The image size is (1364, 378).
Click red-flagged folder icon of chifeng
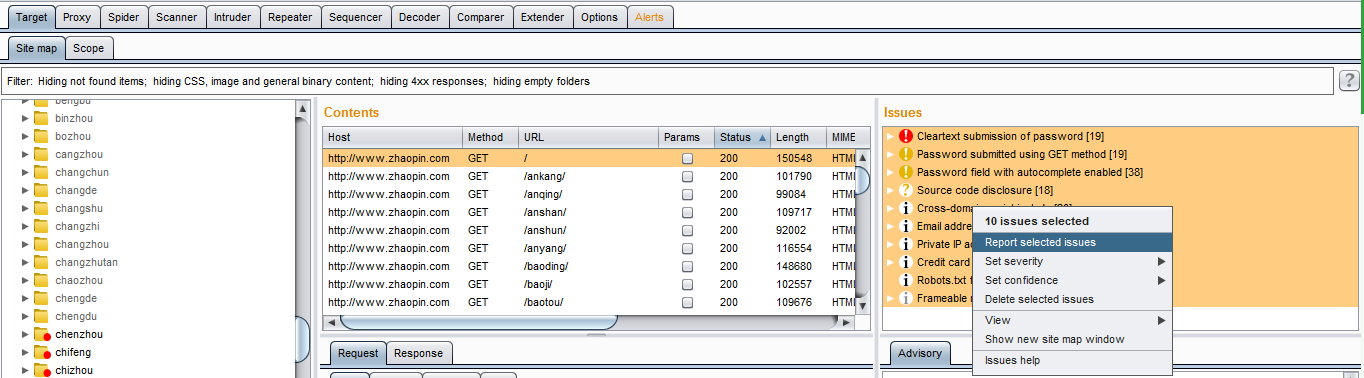[42, 352]
